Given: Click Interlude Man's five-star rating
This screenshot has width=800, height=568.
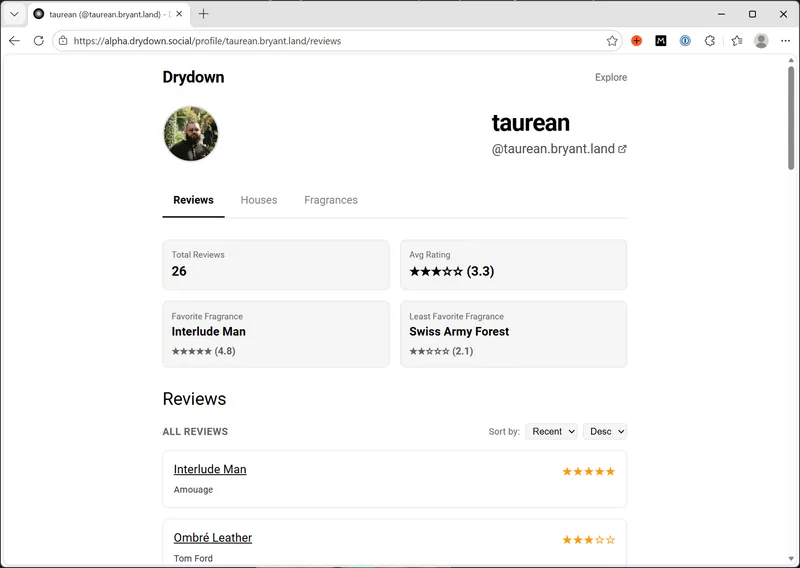Looking at the screenshot, I should pos(589,472).
